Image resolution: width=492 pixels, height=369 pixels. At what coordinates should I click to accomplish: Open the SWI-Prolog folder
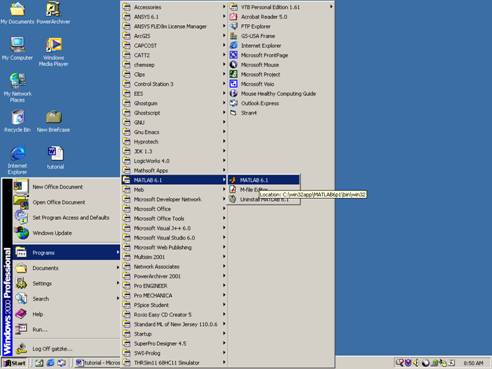(x=174, y=353)
